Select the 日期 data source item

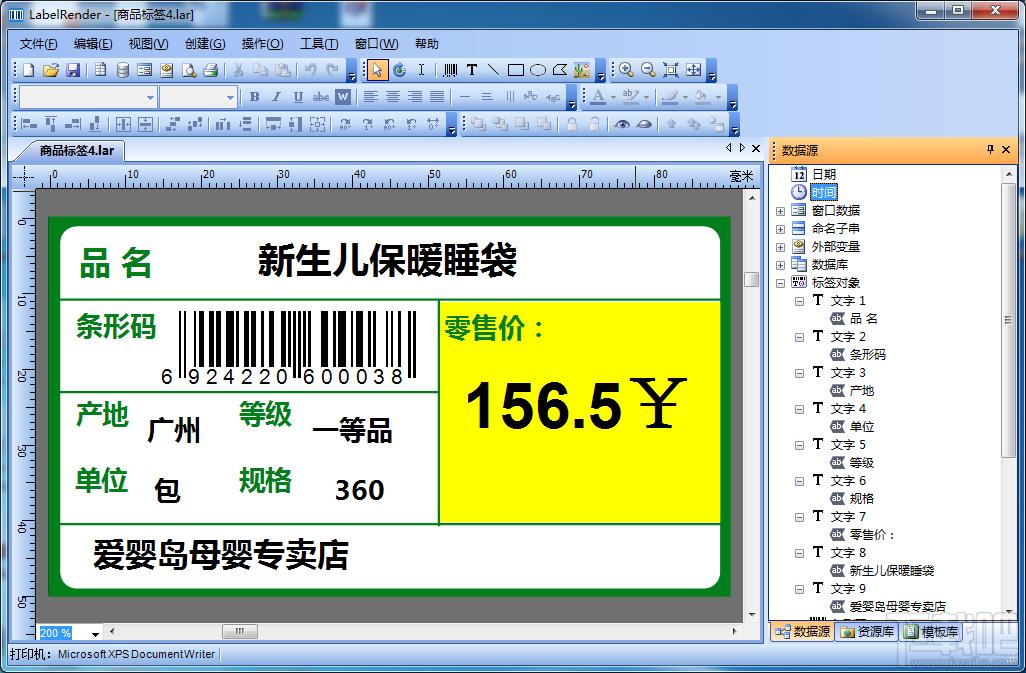[824, 175]
